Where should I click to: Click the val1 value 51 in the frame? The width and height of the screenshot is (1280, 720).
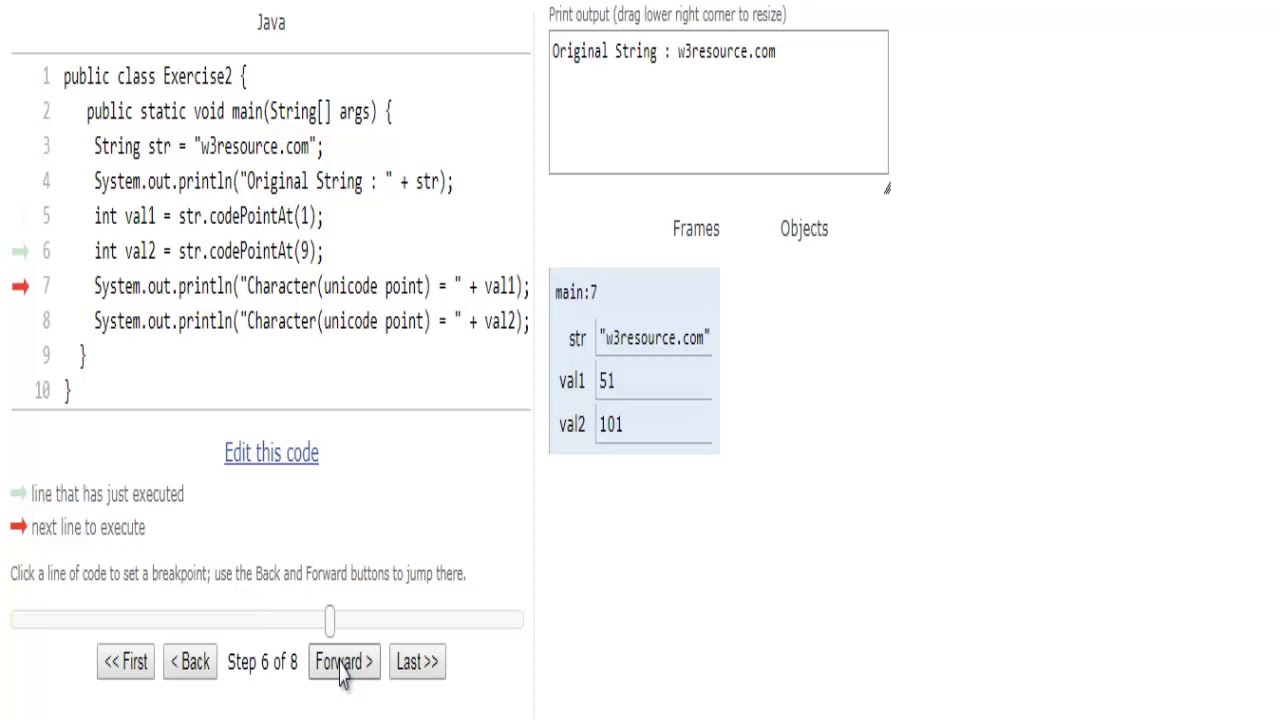click(607, 381)
